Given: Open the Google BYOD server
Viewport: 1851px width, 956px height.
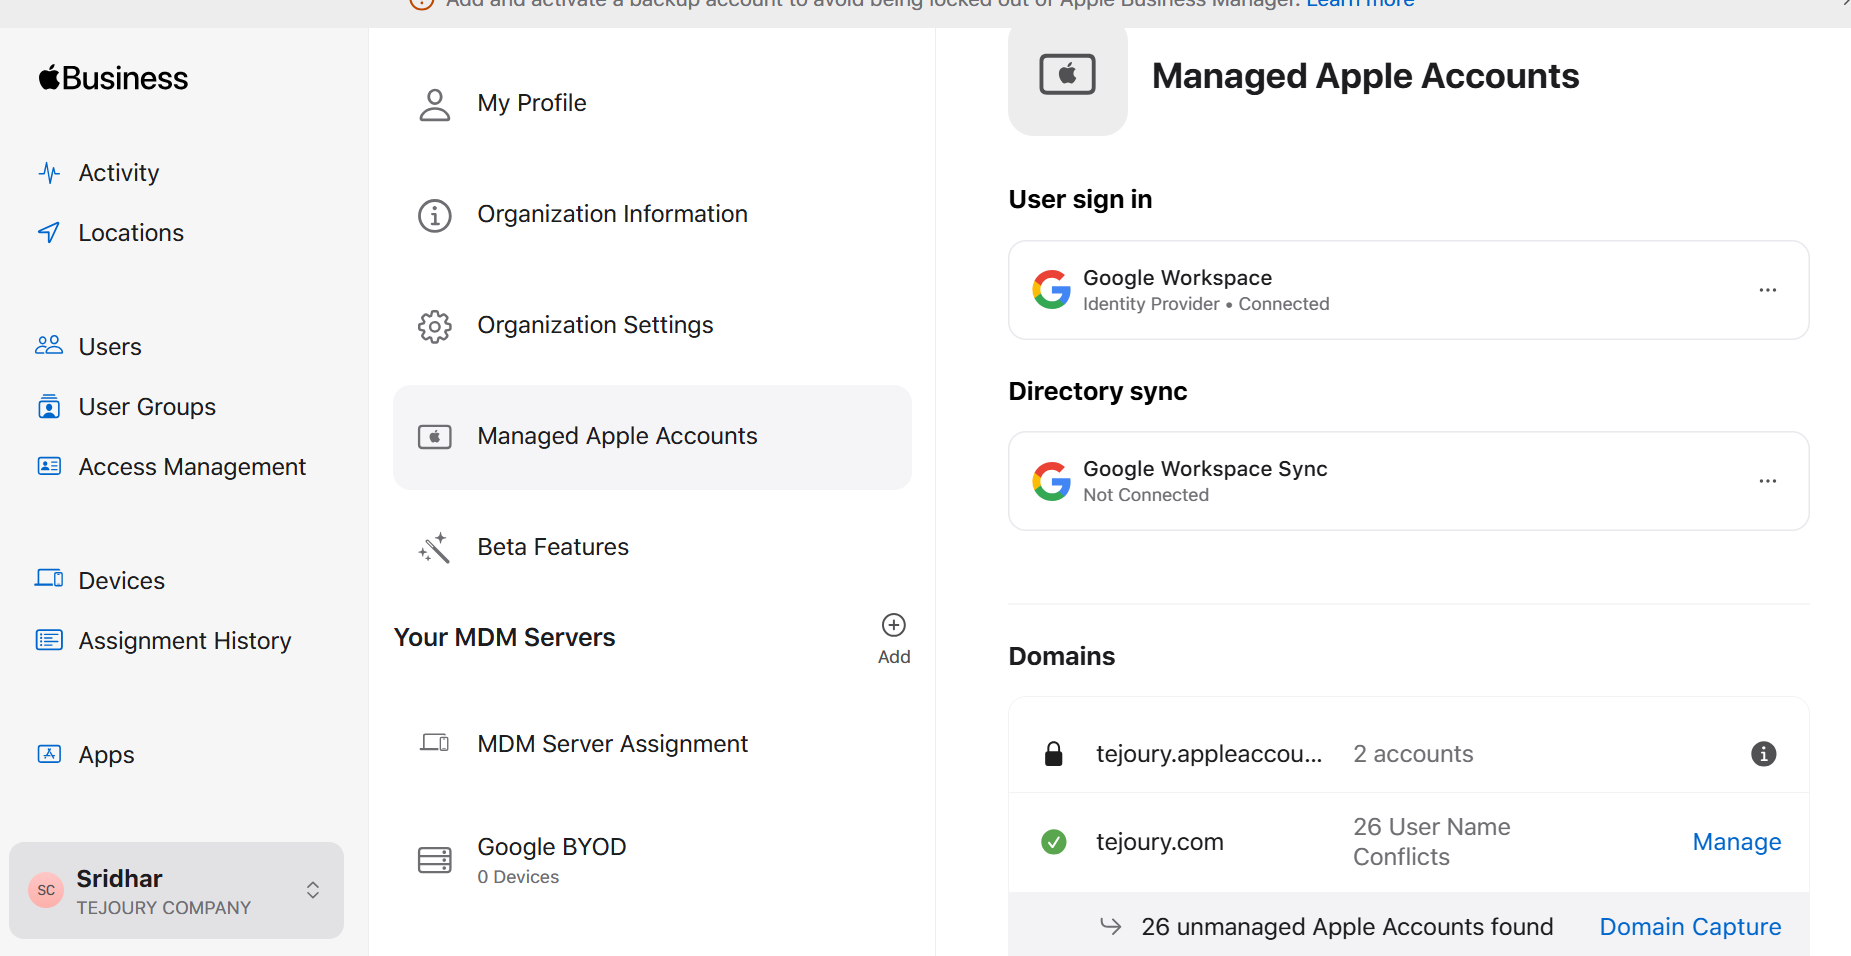Looking at the screenshot, I should coord(551,860).
